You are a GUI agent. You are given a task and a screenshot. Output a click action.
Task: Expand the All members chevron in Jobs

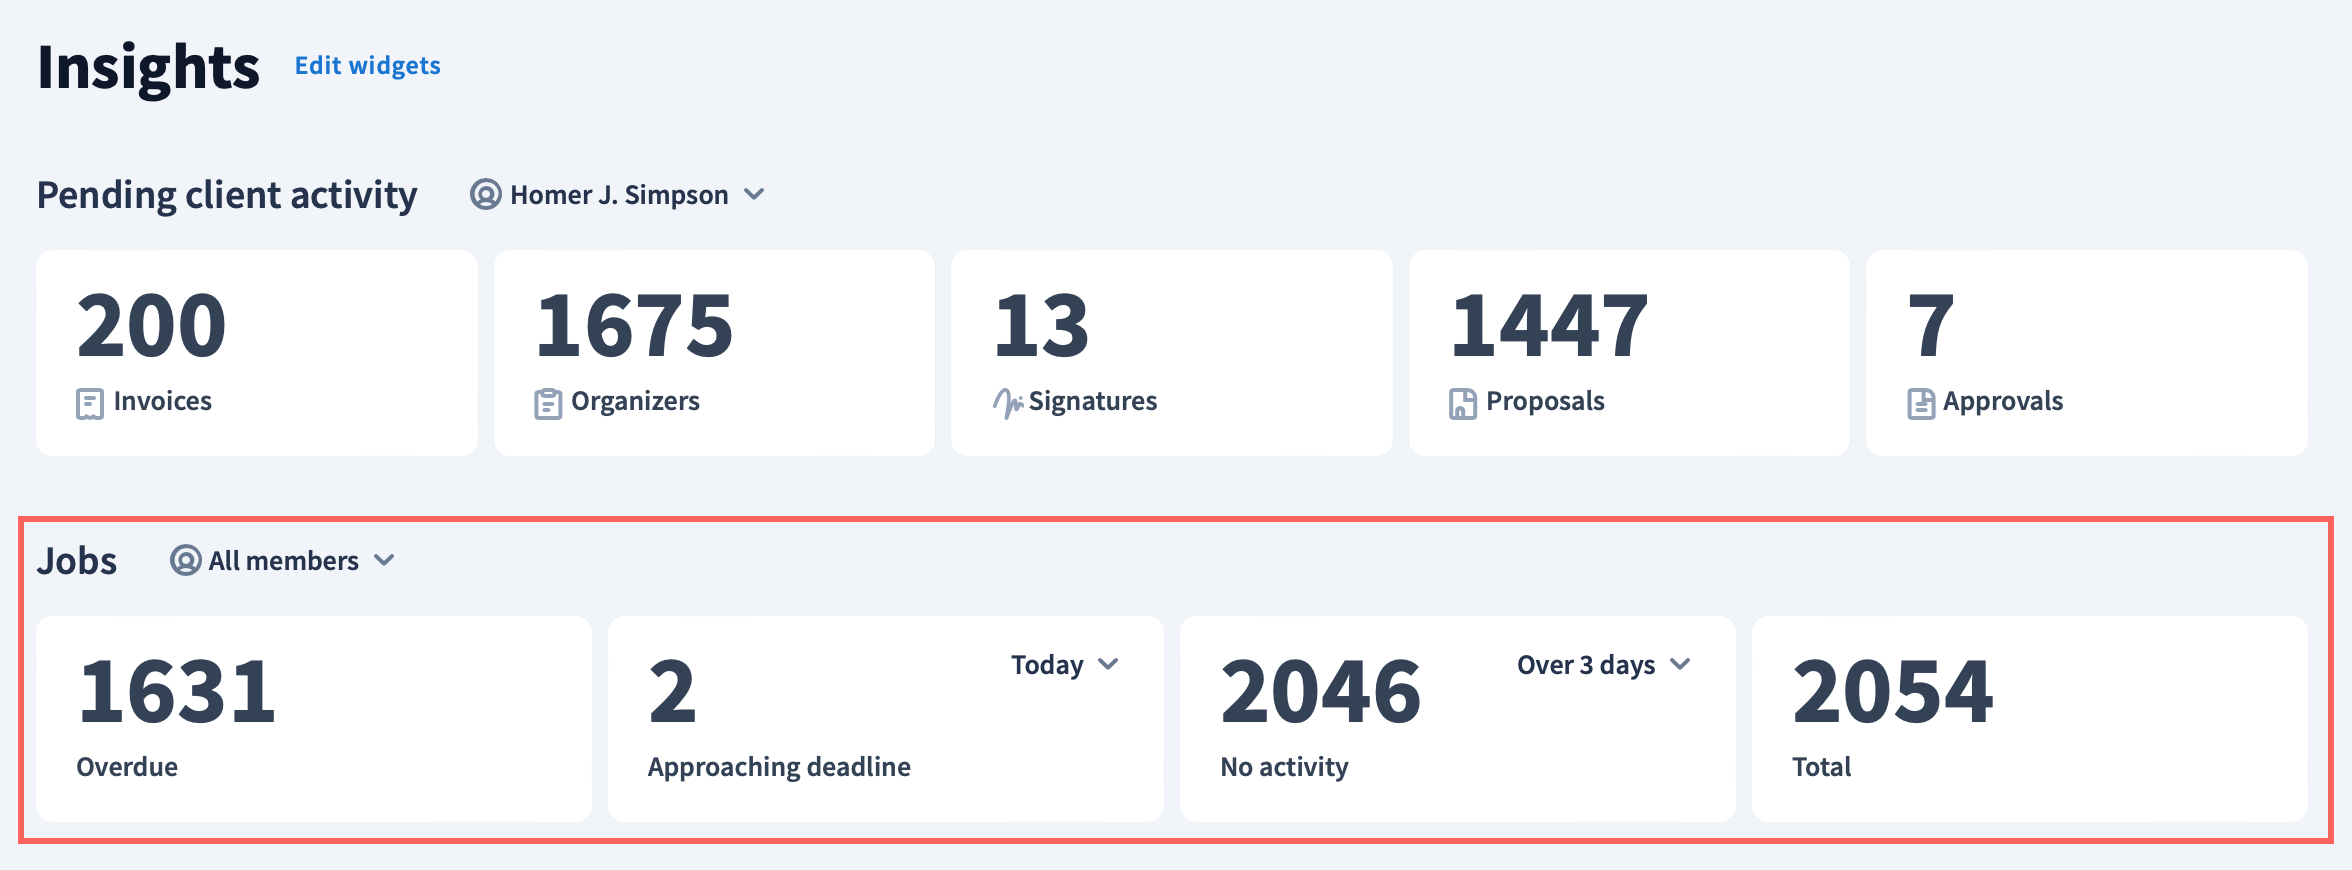[385, 560]
